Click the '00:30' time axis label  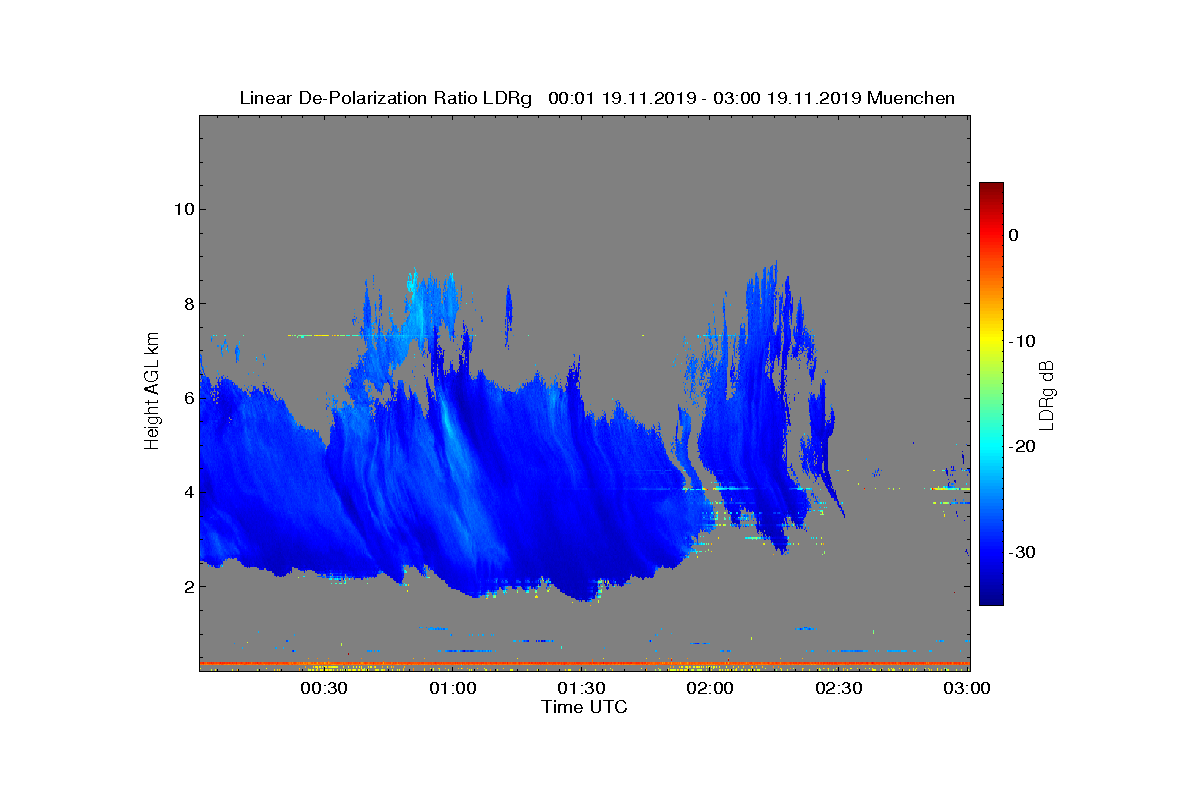click(324, 688)
